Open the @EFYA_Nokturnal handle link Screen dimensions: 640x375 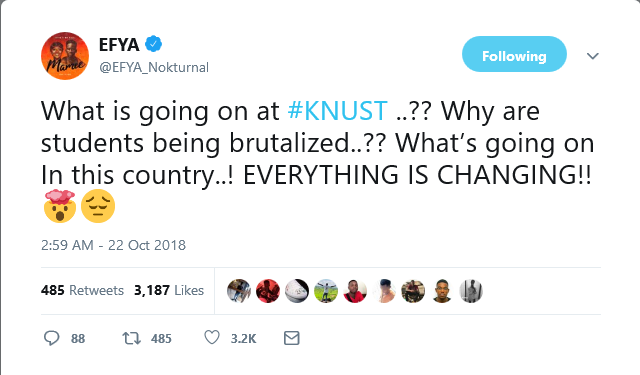tap(154, 67)
